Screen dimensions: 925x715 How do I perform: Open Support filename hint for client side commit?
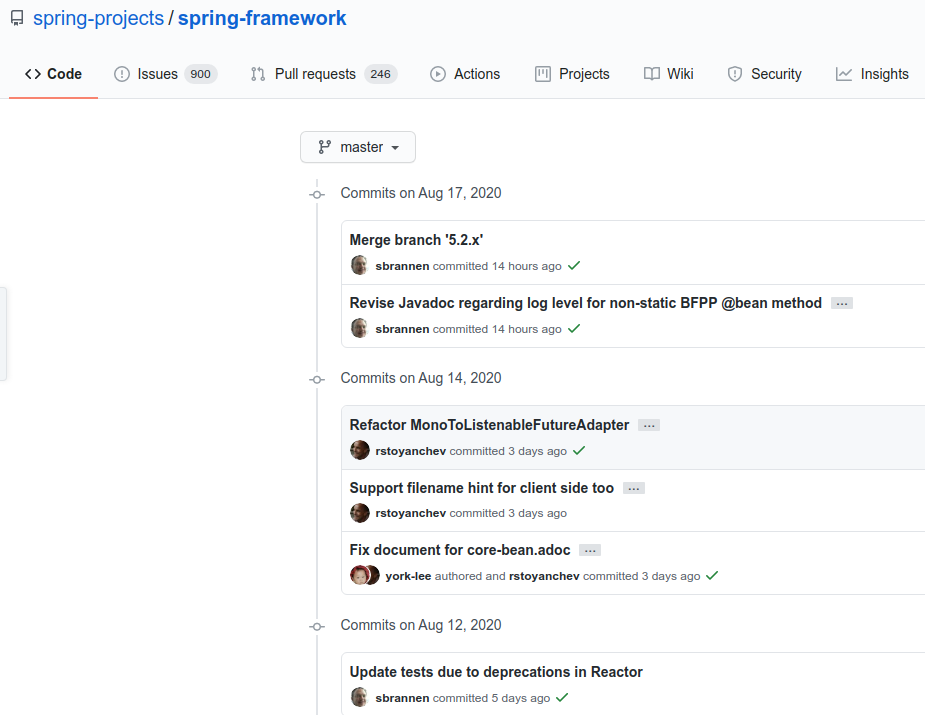(481, 488)
